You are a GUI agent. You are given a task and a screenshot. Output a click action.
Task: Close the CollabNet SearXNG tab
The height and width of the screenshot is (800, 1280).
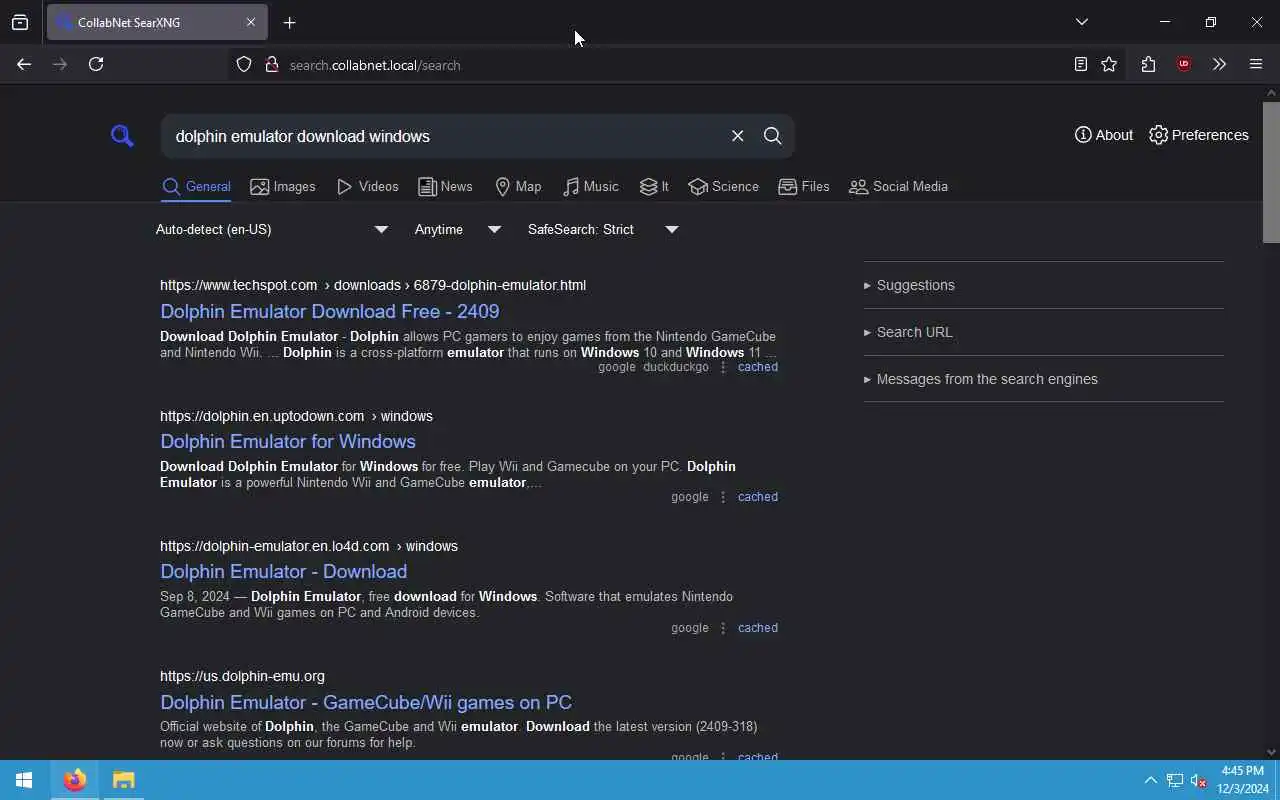pyautogui.click(x=251, y=22)
